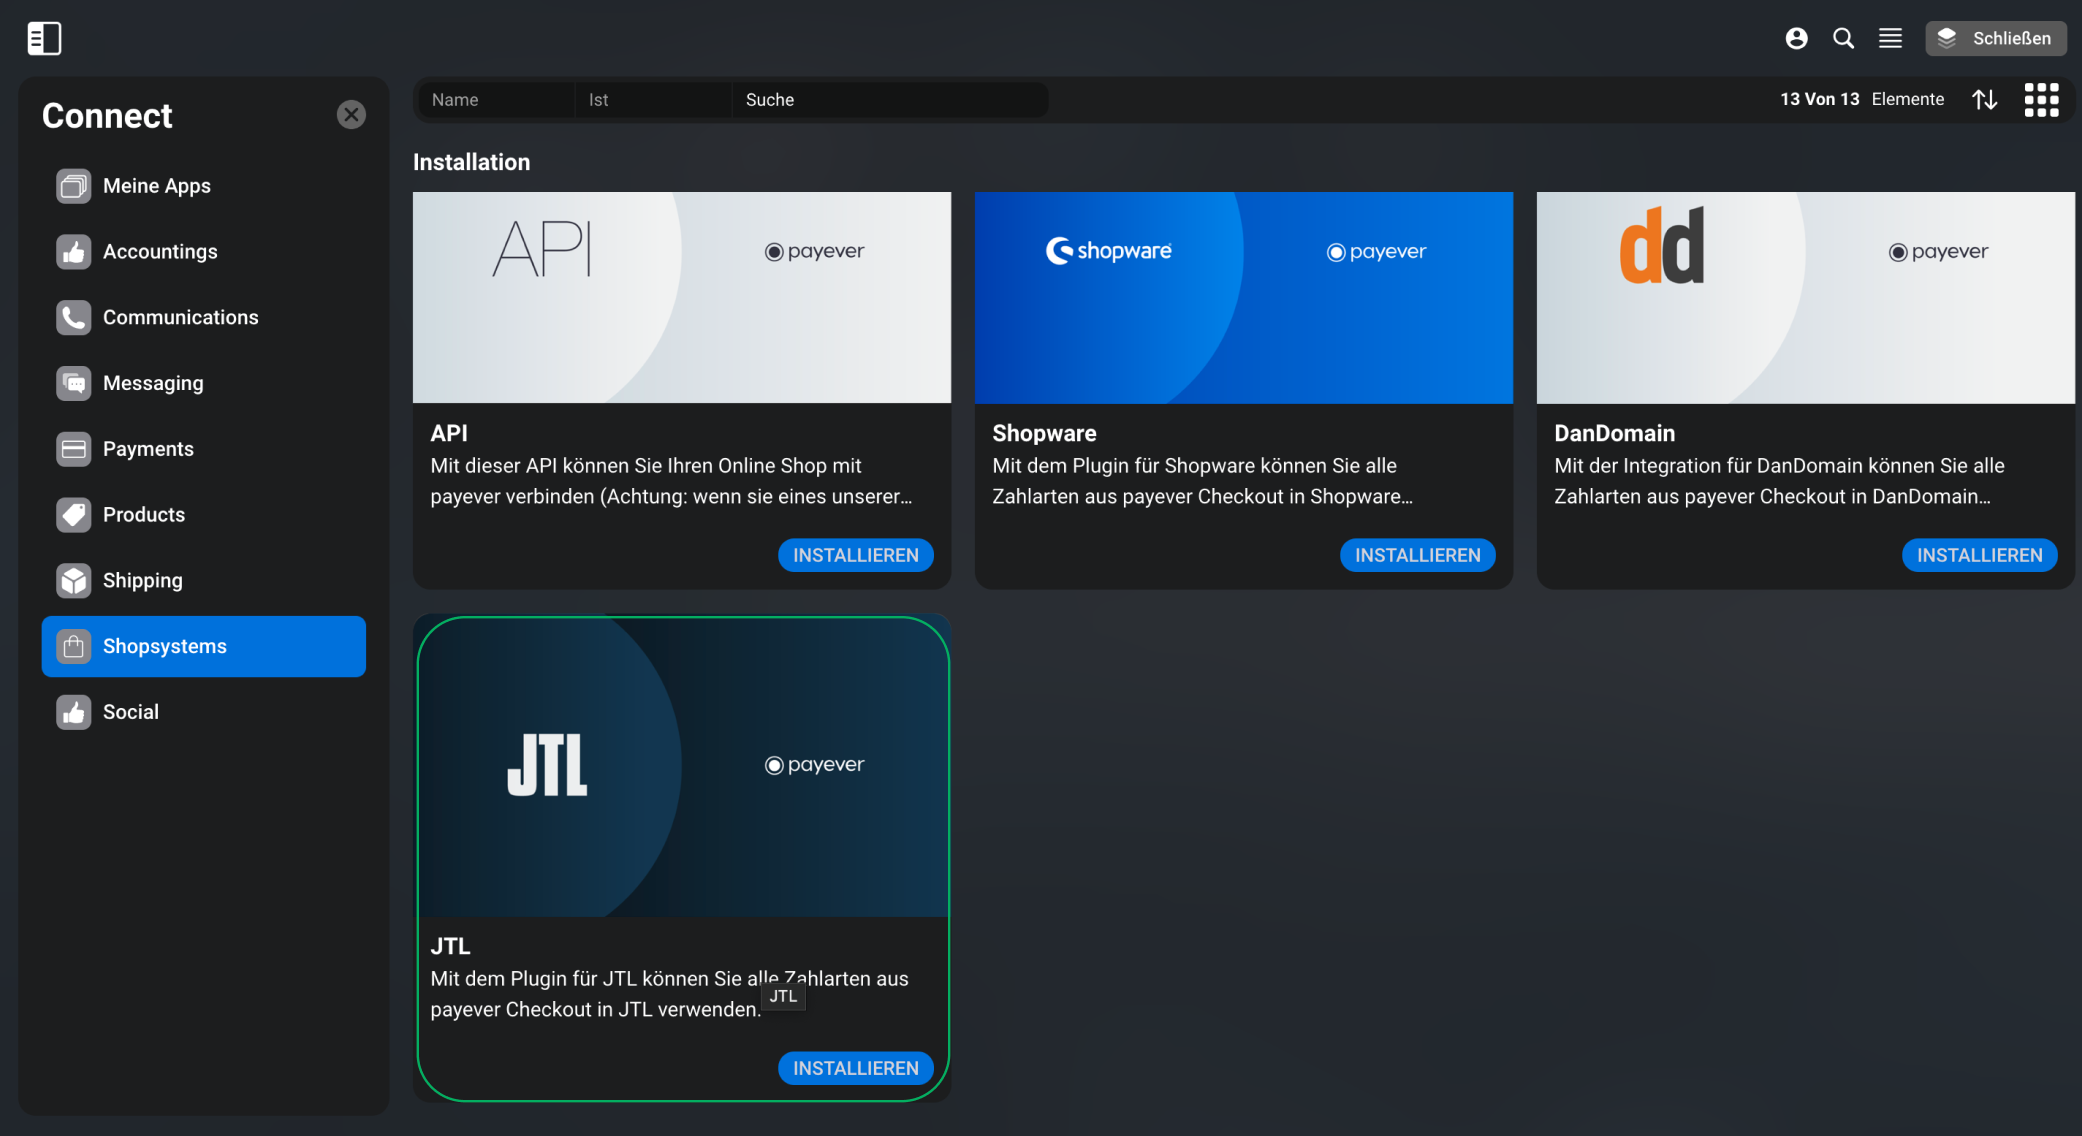The height and width of the screenshot is (1136, 2082).
Task: Click the Installation section heading
Action: point(471,162)
